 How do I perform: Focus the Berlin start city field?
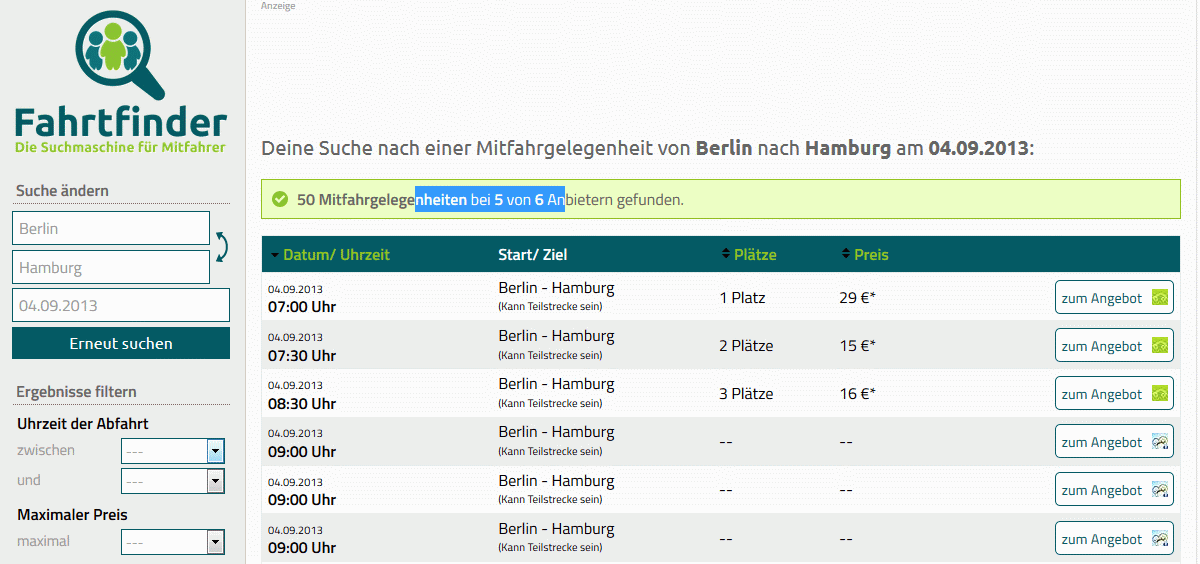pos(111,228)
